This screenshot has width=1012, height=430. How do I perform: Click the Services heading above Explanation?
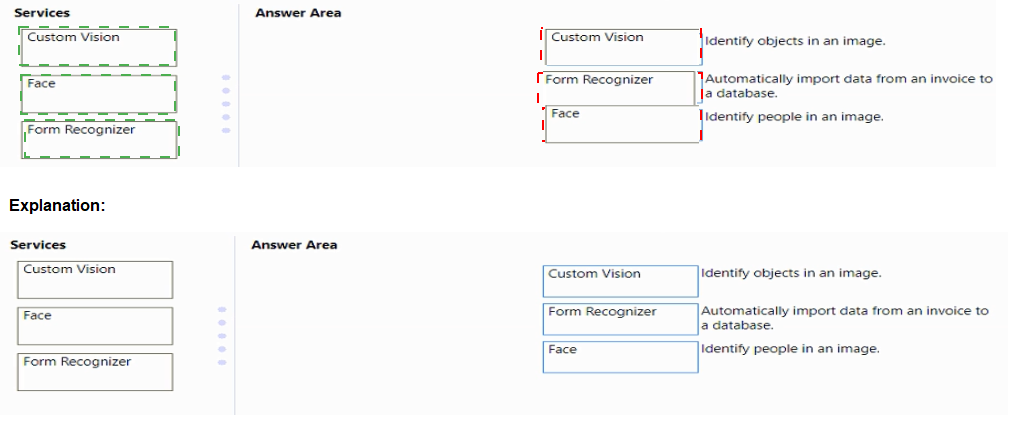[x=41, y=13]
